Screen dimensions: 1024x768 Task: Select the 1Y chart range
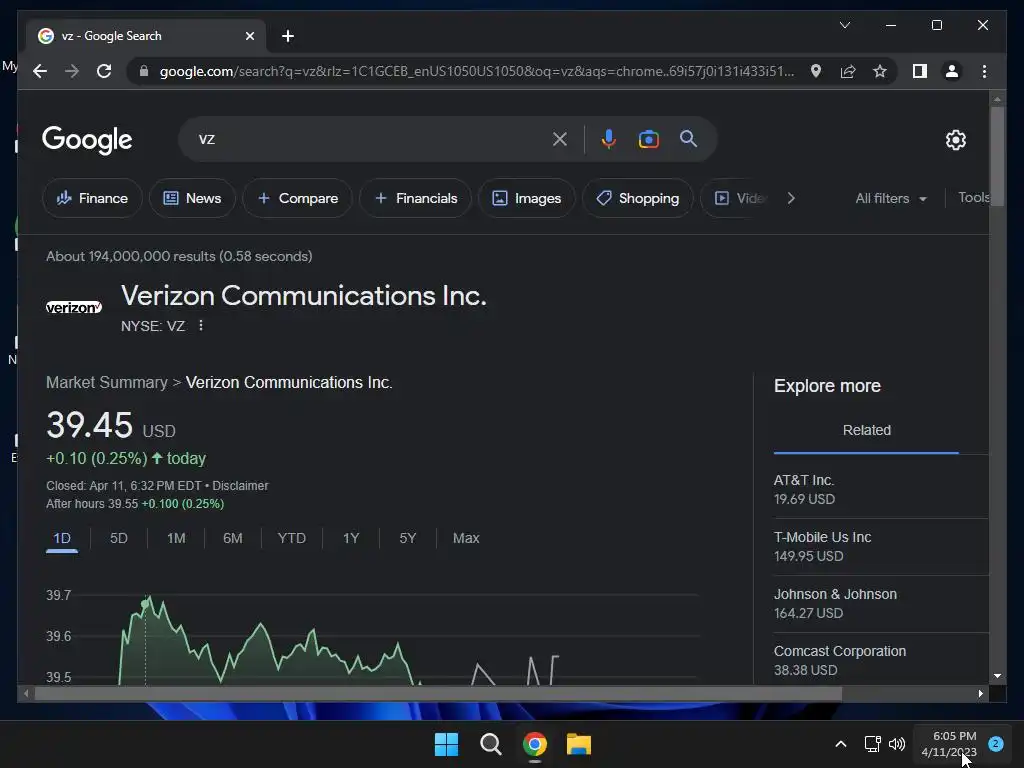pos(351,538)
